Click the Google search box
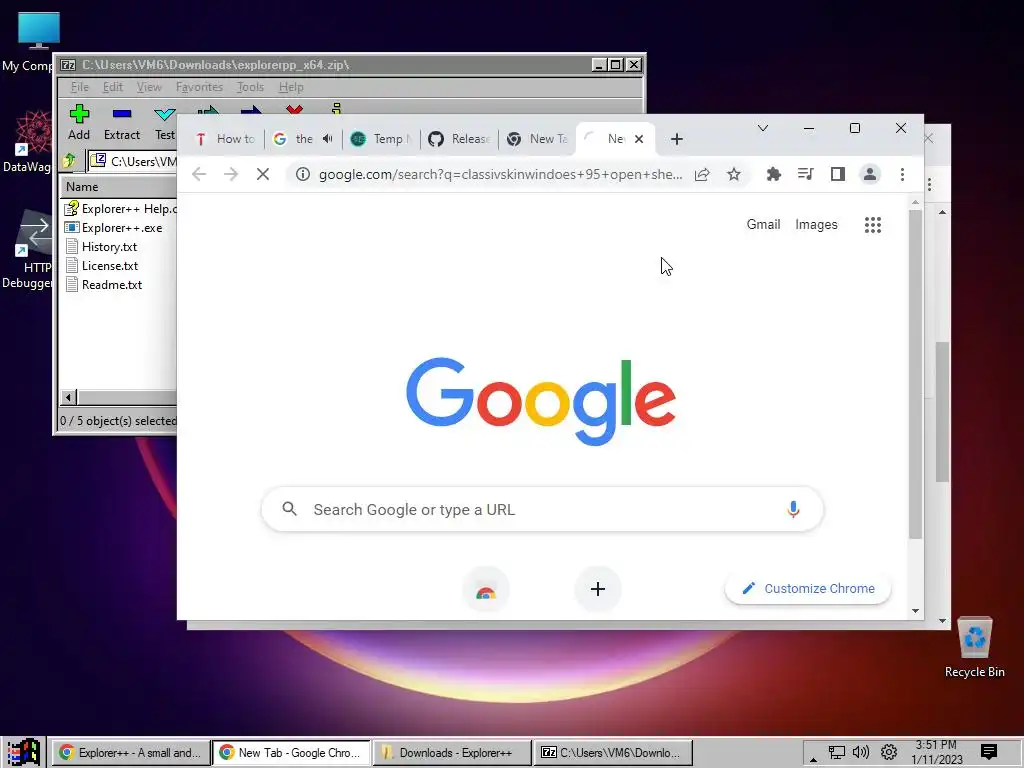 542,509
